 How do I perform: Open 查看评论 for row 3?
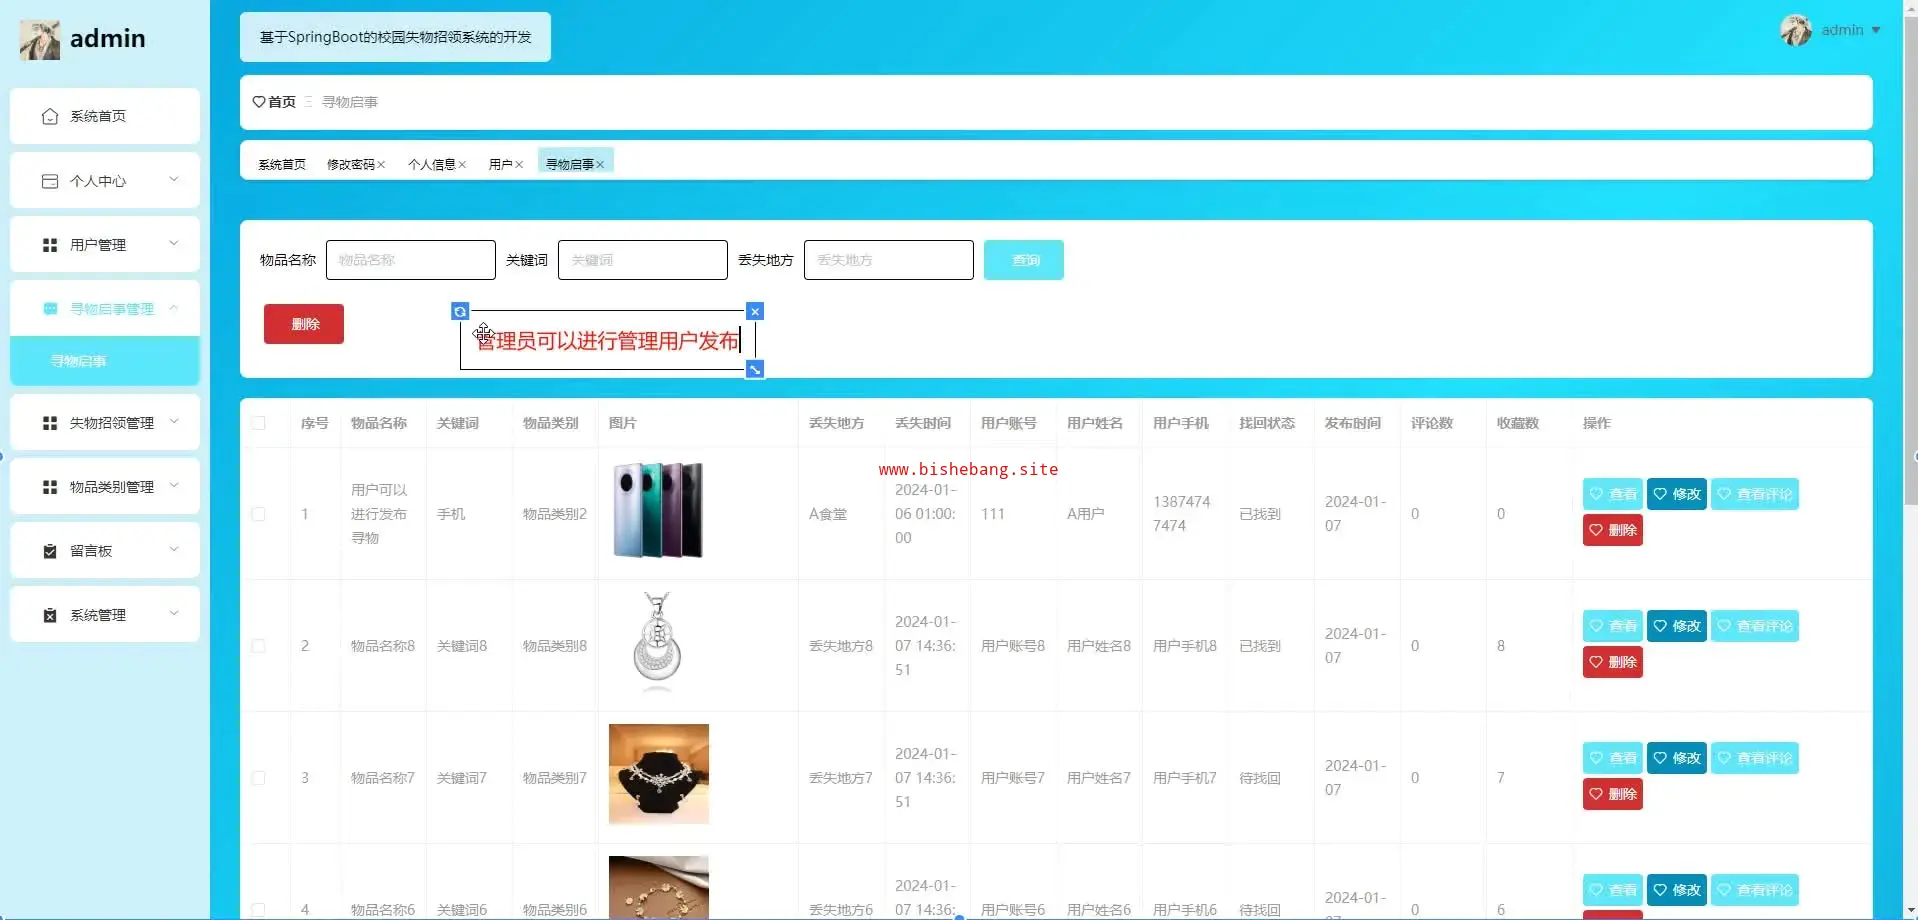[x=1755, y=758]
